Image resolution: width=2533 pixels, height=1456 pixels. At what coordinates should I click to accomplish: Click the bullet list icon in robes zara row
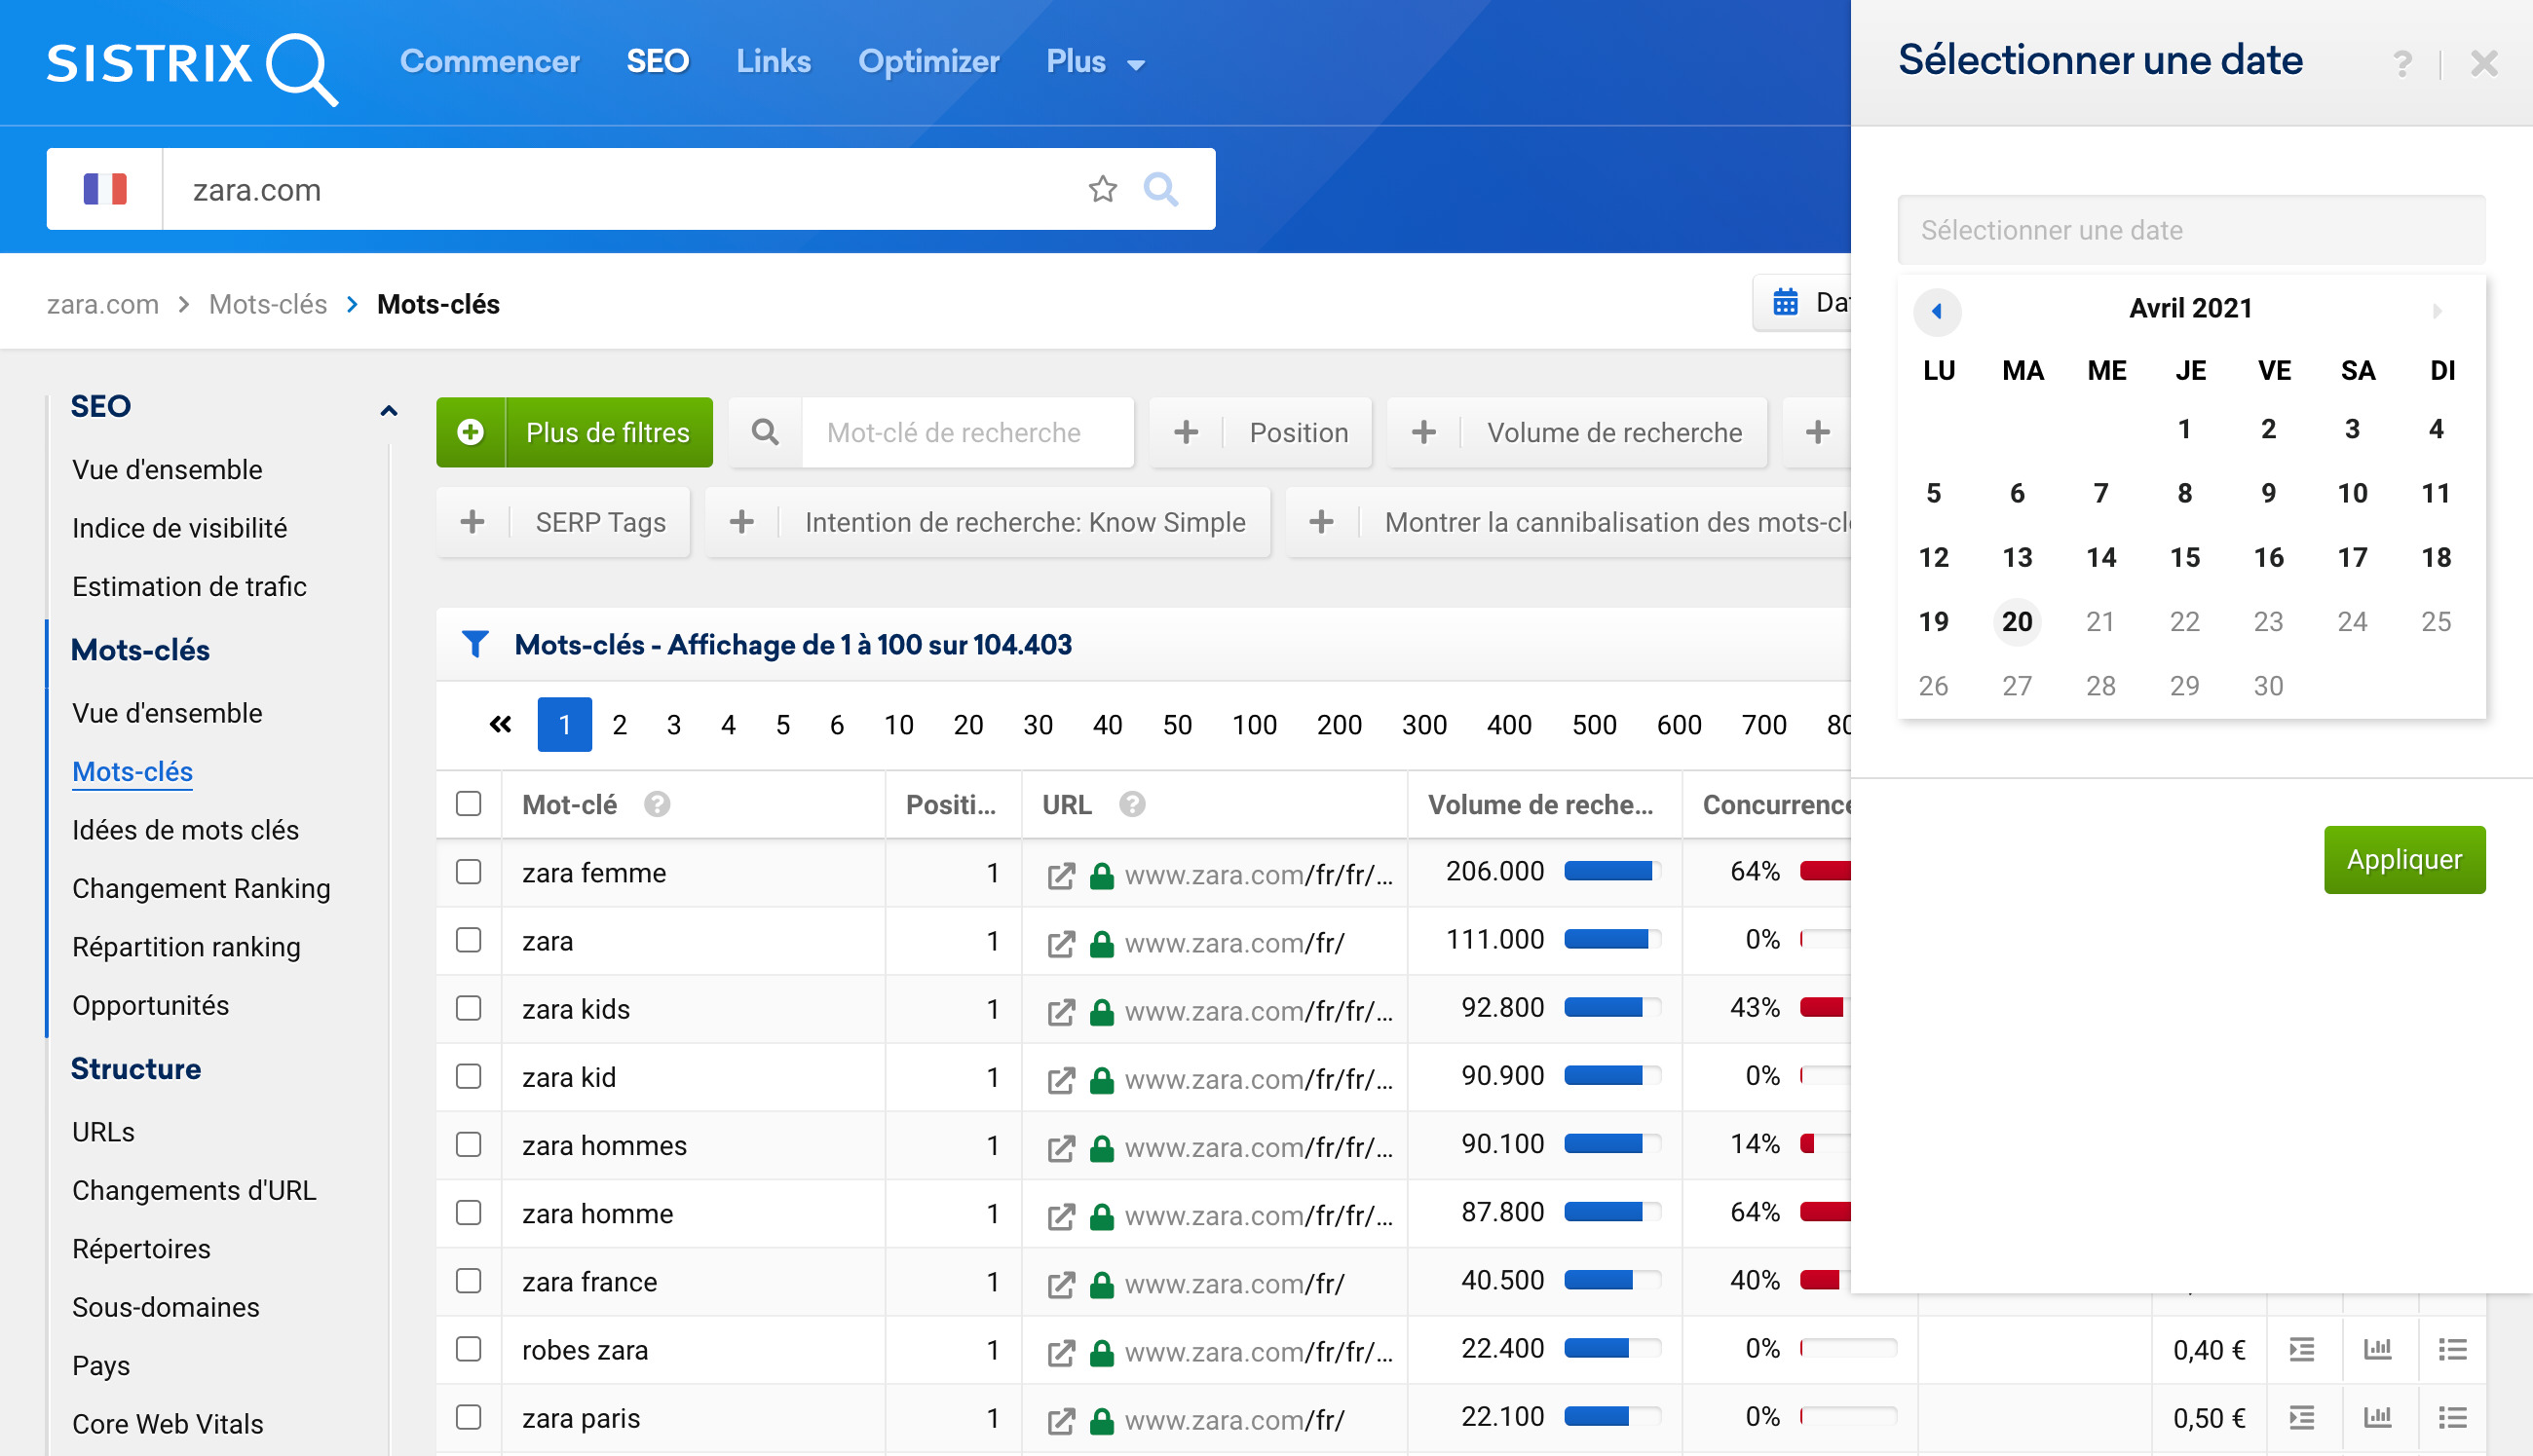[2453, 1350]
